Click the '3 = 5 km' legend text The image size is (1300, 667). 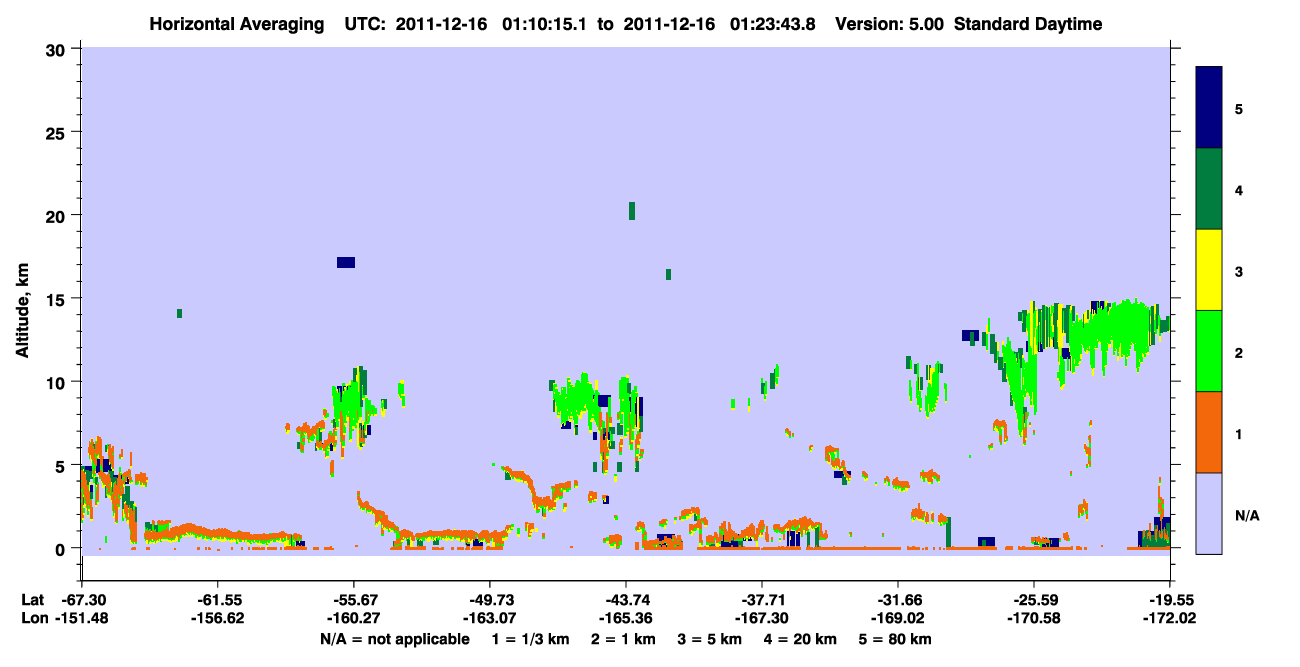click(x=710, y=638)
